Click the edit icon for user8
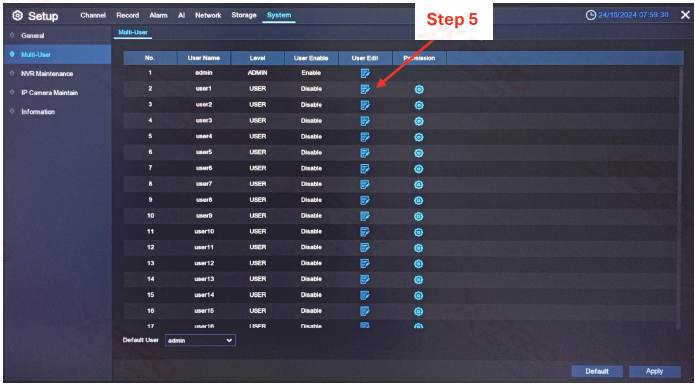Screen dimensions: 695x384 [x=365, y=200]
